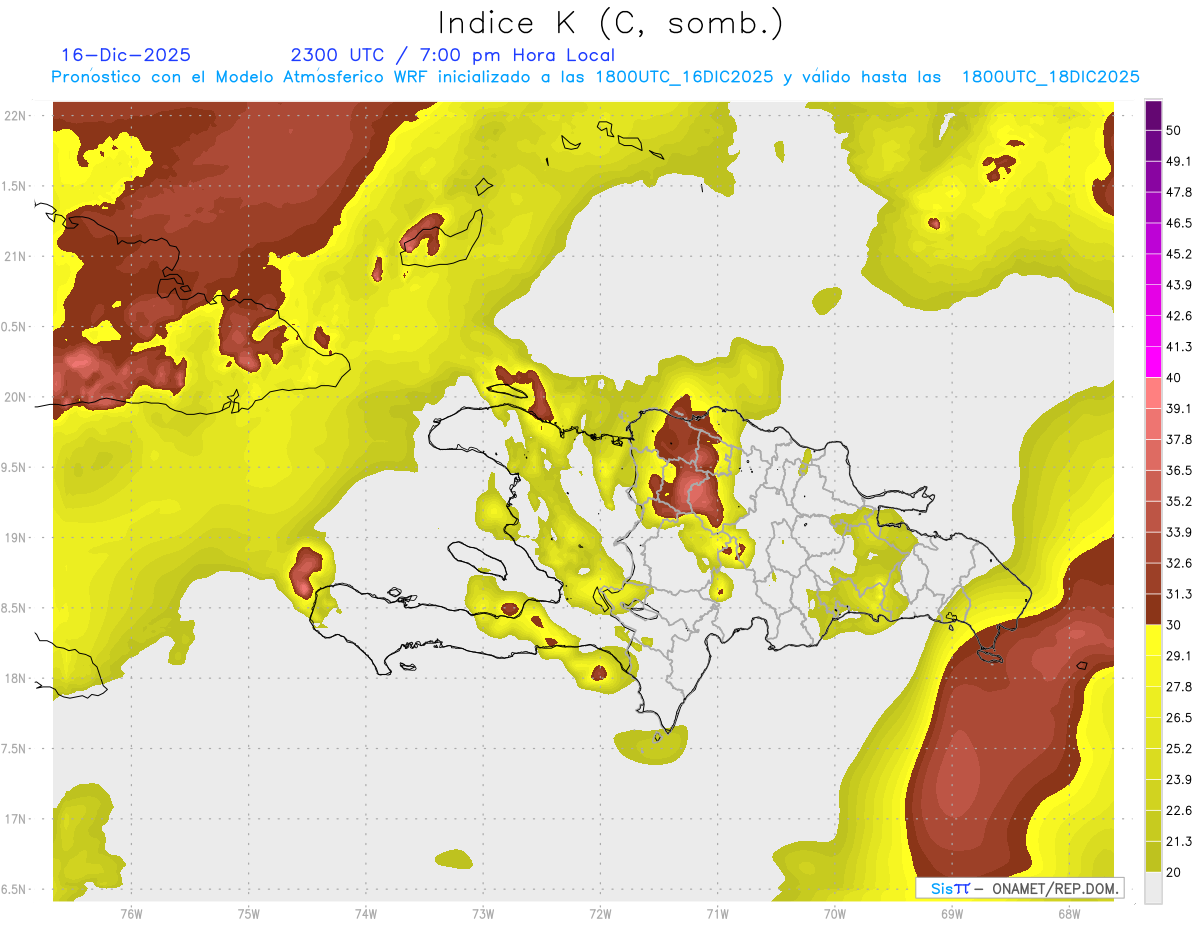Click the colorbar value "23.9"
The width and height of the screenshot is (1200, 927).
click(x=1179, y=780)
